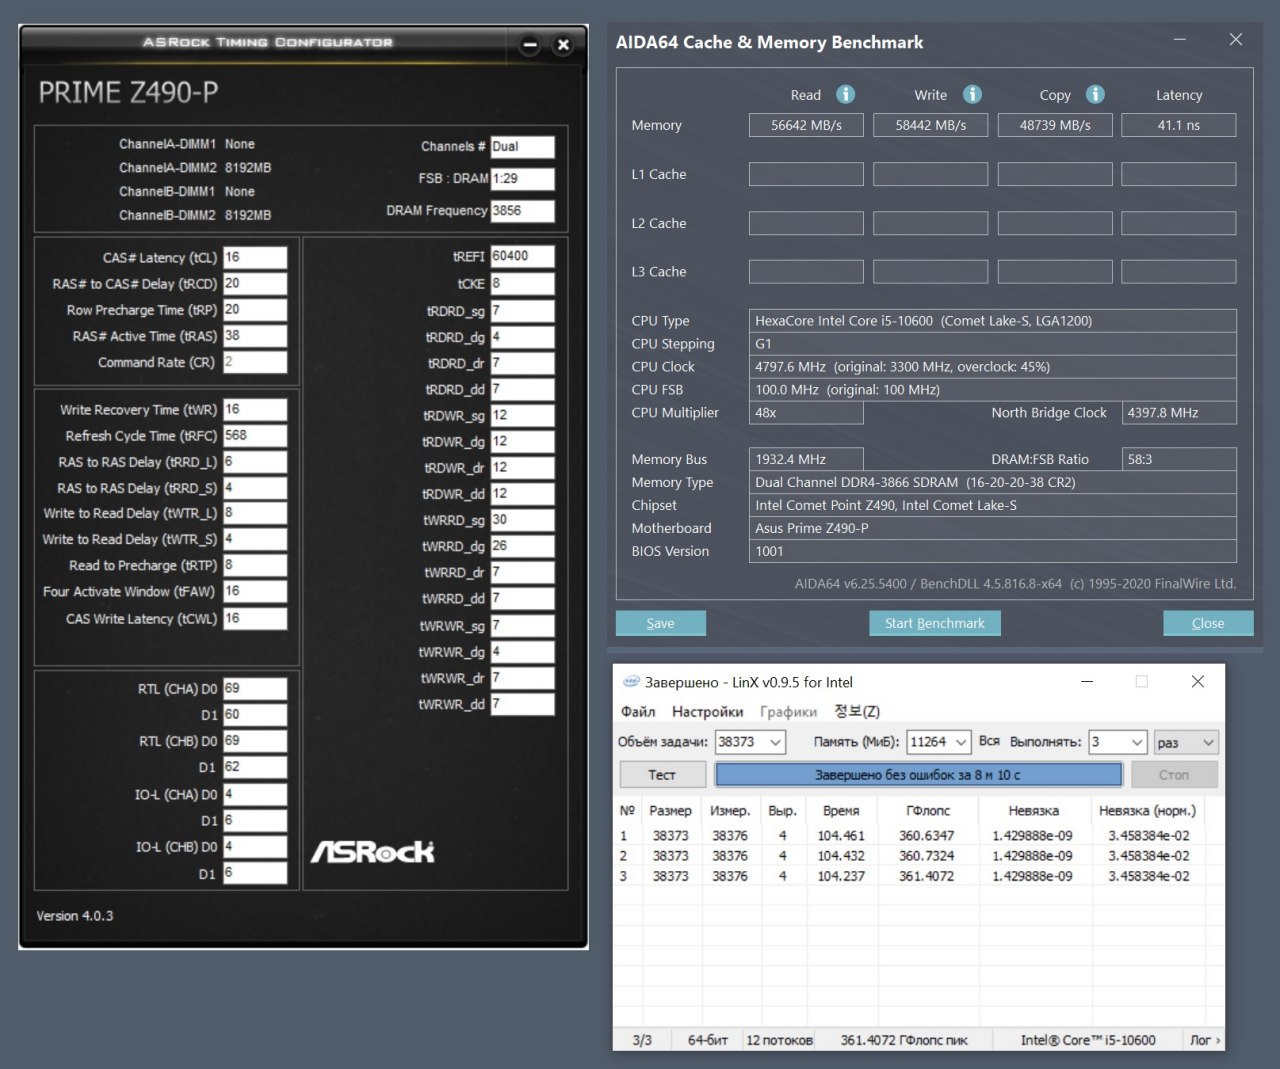This screenshot has width=1280, height=1069.
Task: Click the tREFI value field
Action: tap(522, 257)
